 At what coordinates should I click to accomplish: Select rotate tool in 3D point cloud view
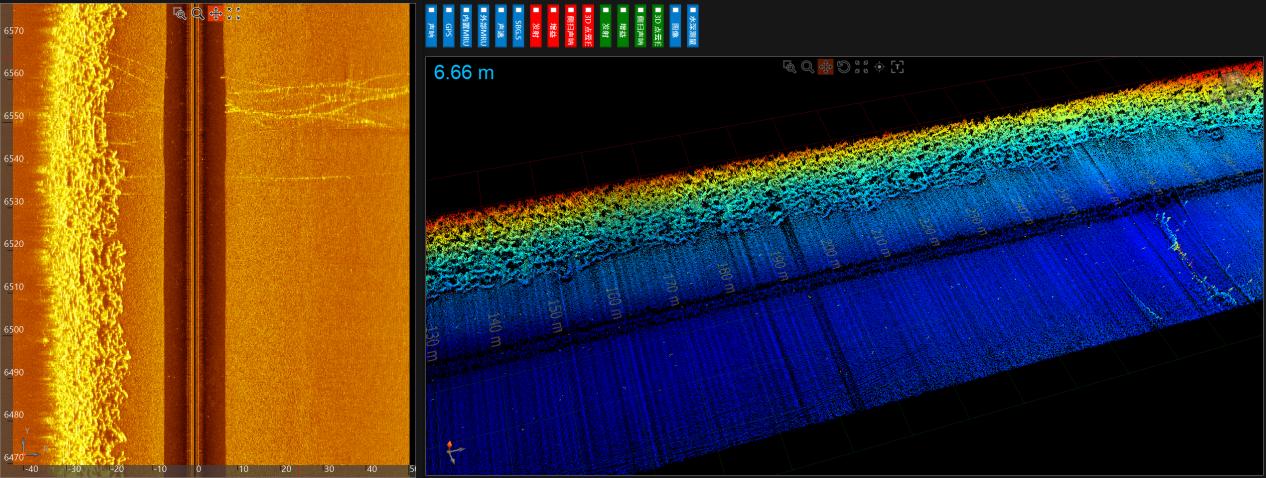coord(843,66)
